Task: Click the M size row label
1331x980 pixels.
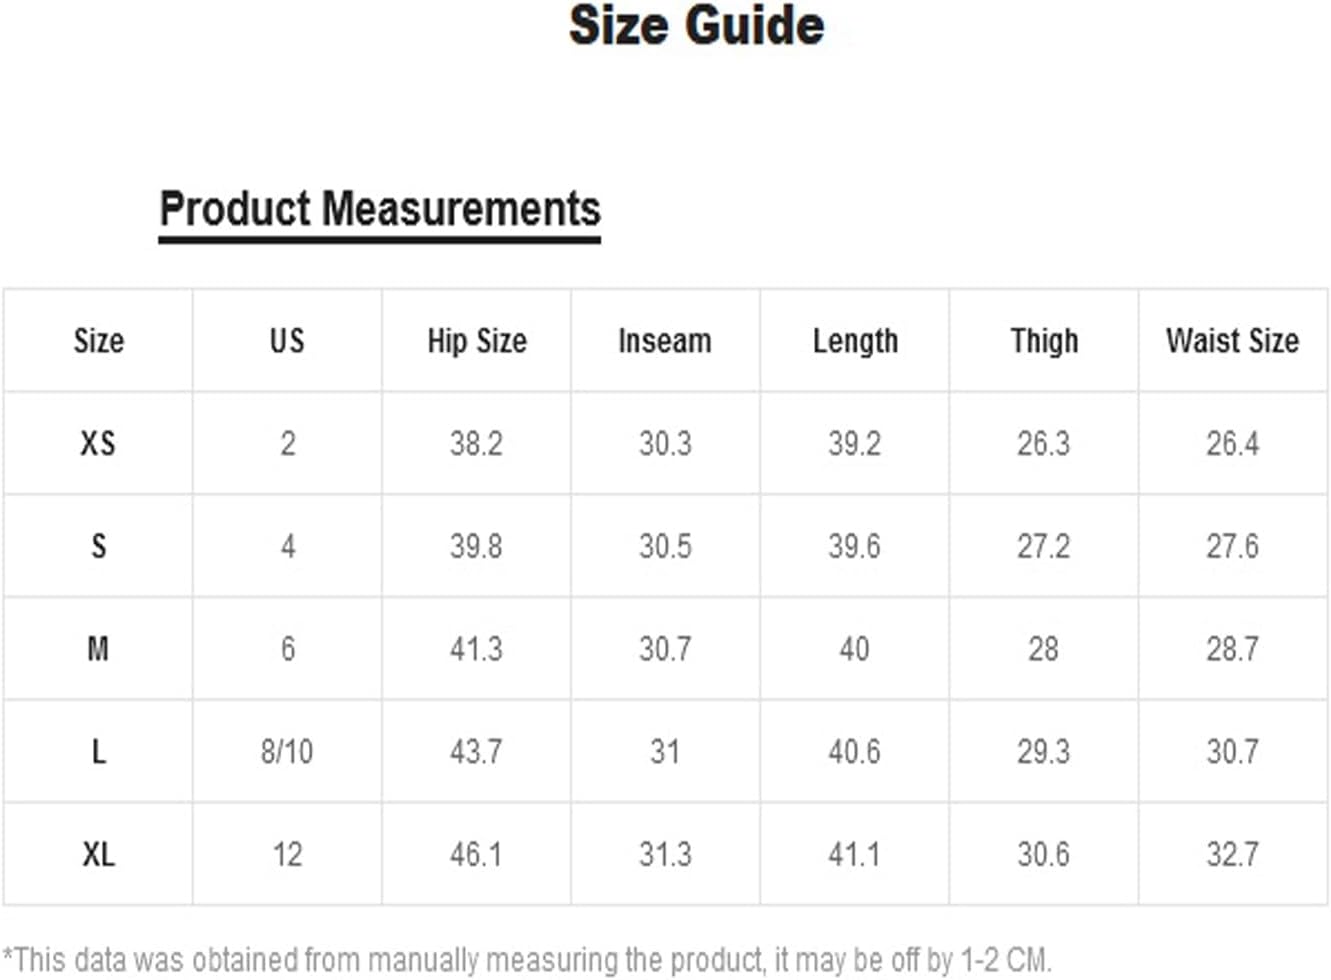Action: coord(98,649)
